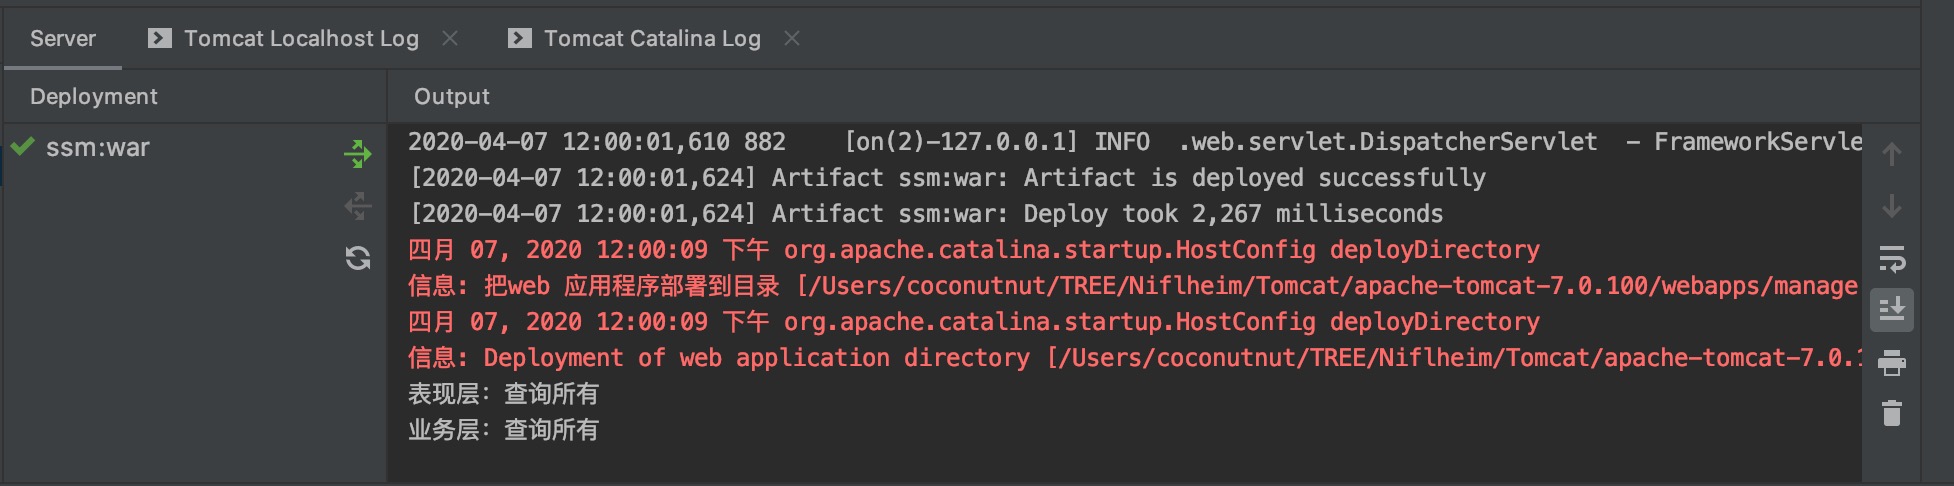Click the green checkmark beside ssm:war
This screenshot has height=486, width=1954.
(23, 147)
